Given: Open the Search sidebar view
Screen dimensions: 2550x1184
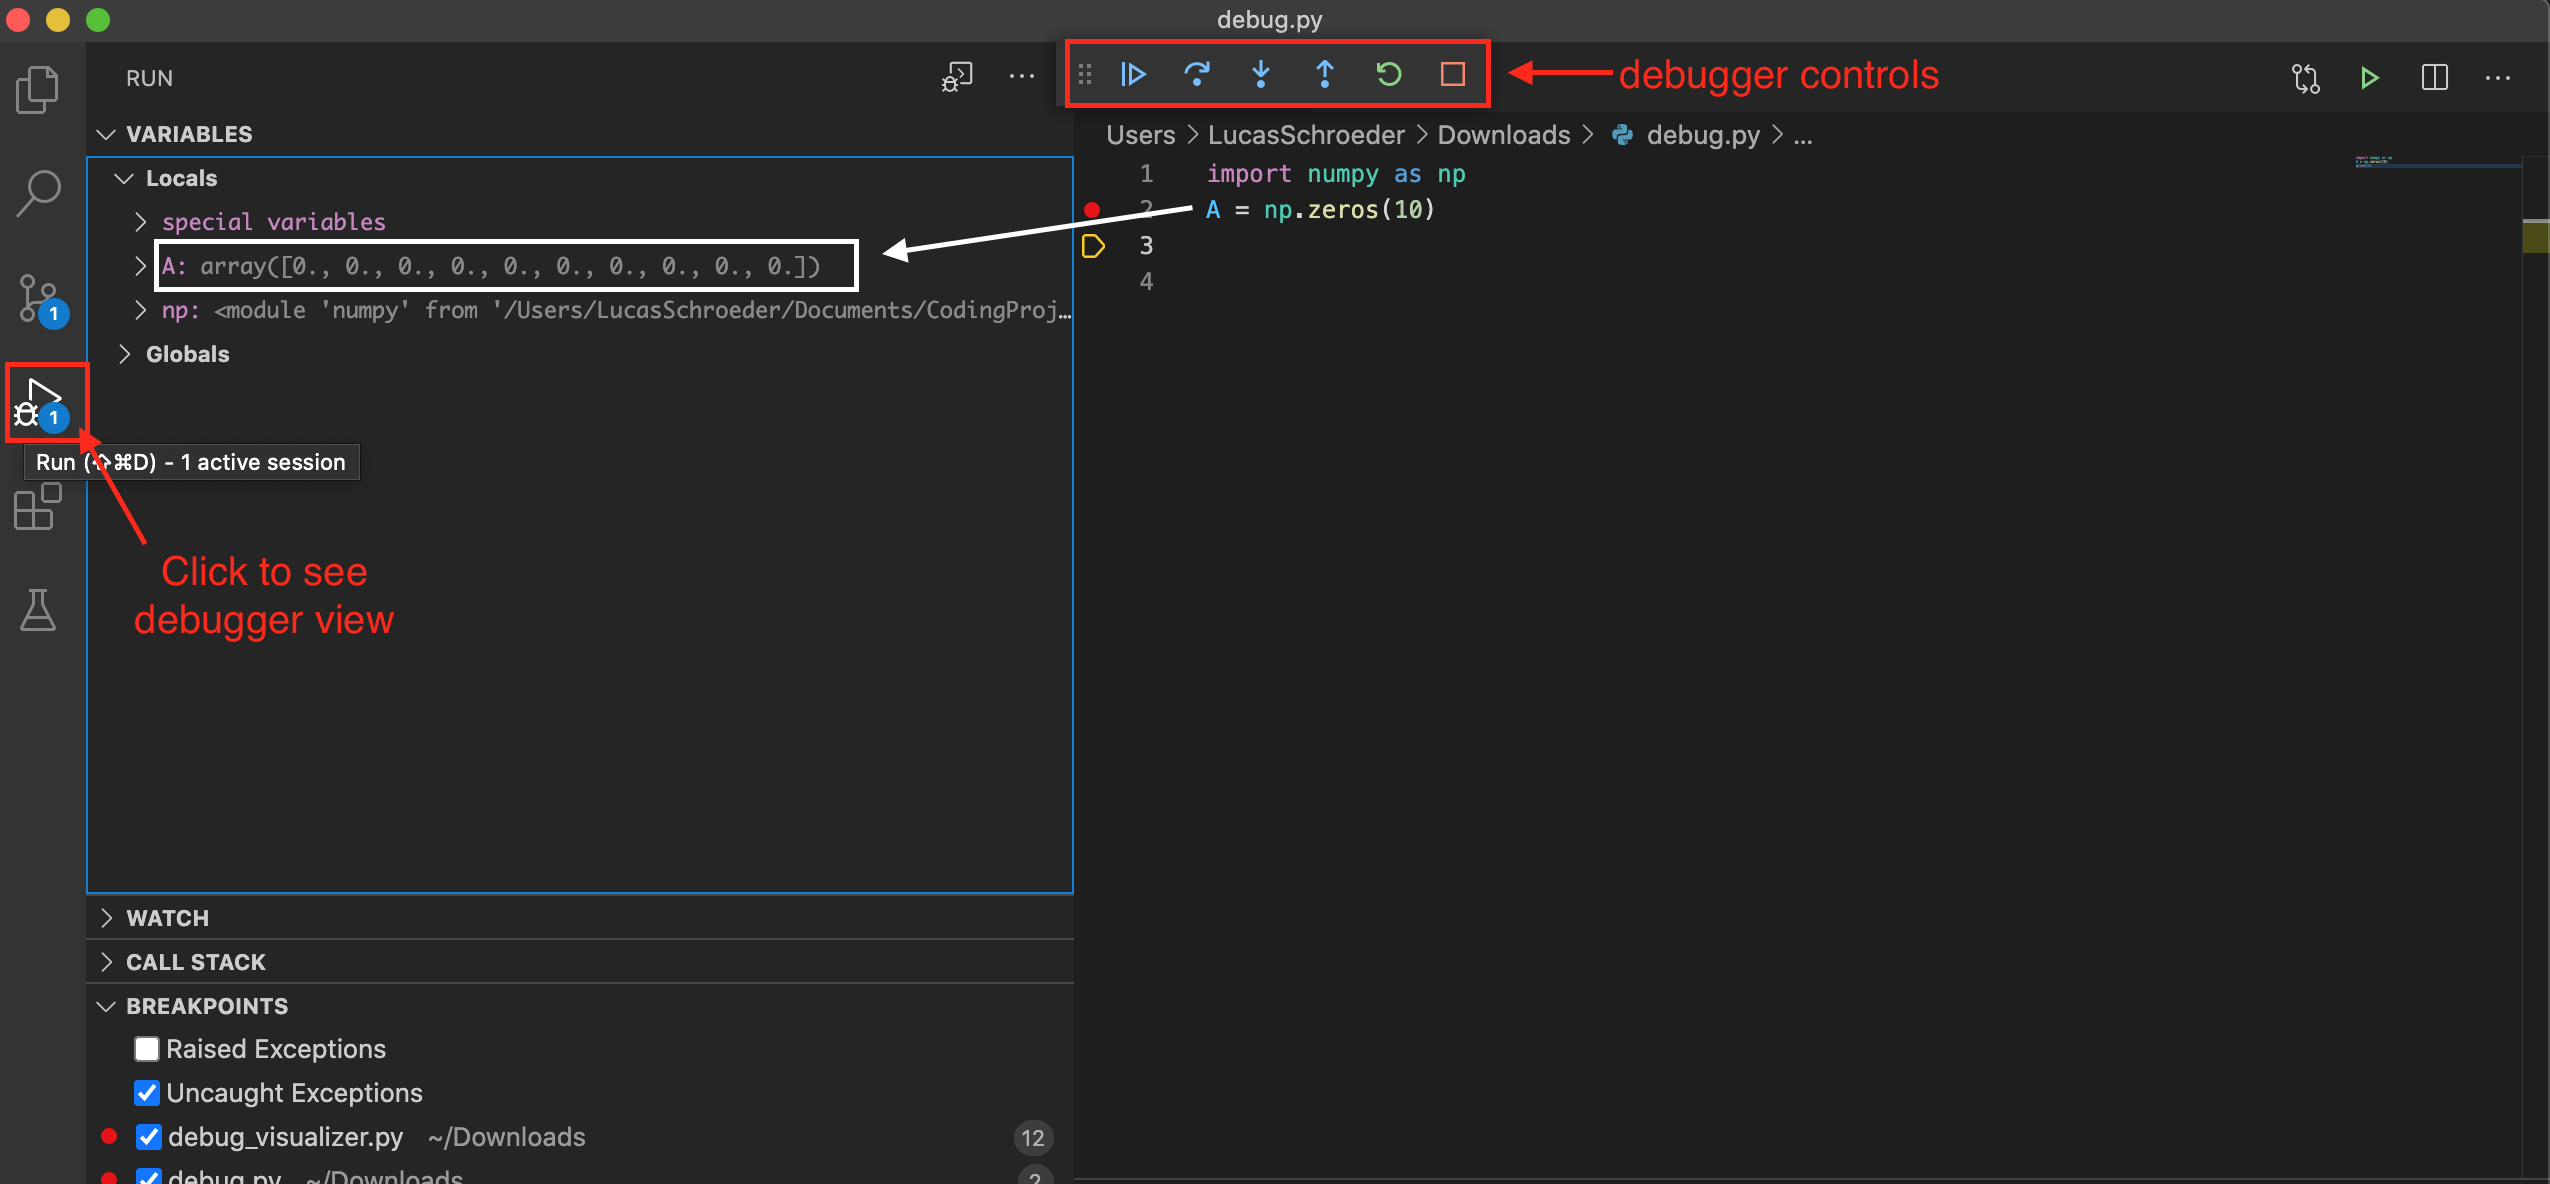Looking at the screenshot, I should (x=40, y=190).
